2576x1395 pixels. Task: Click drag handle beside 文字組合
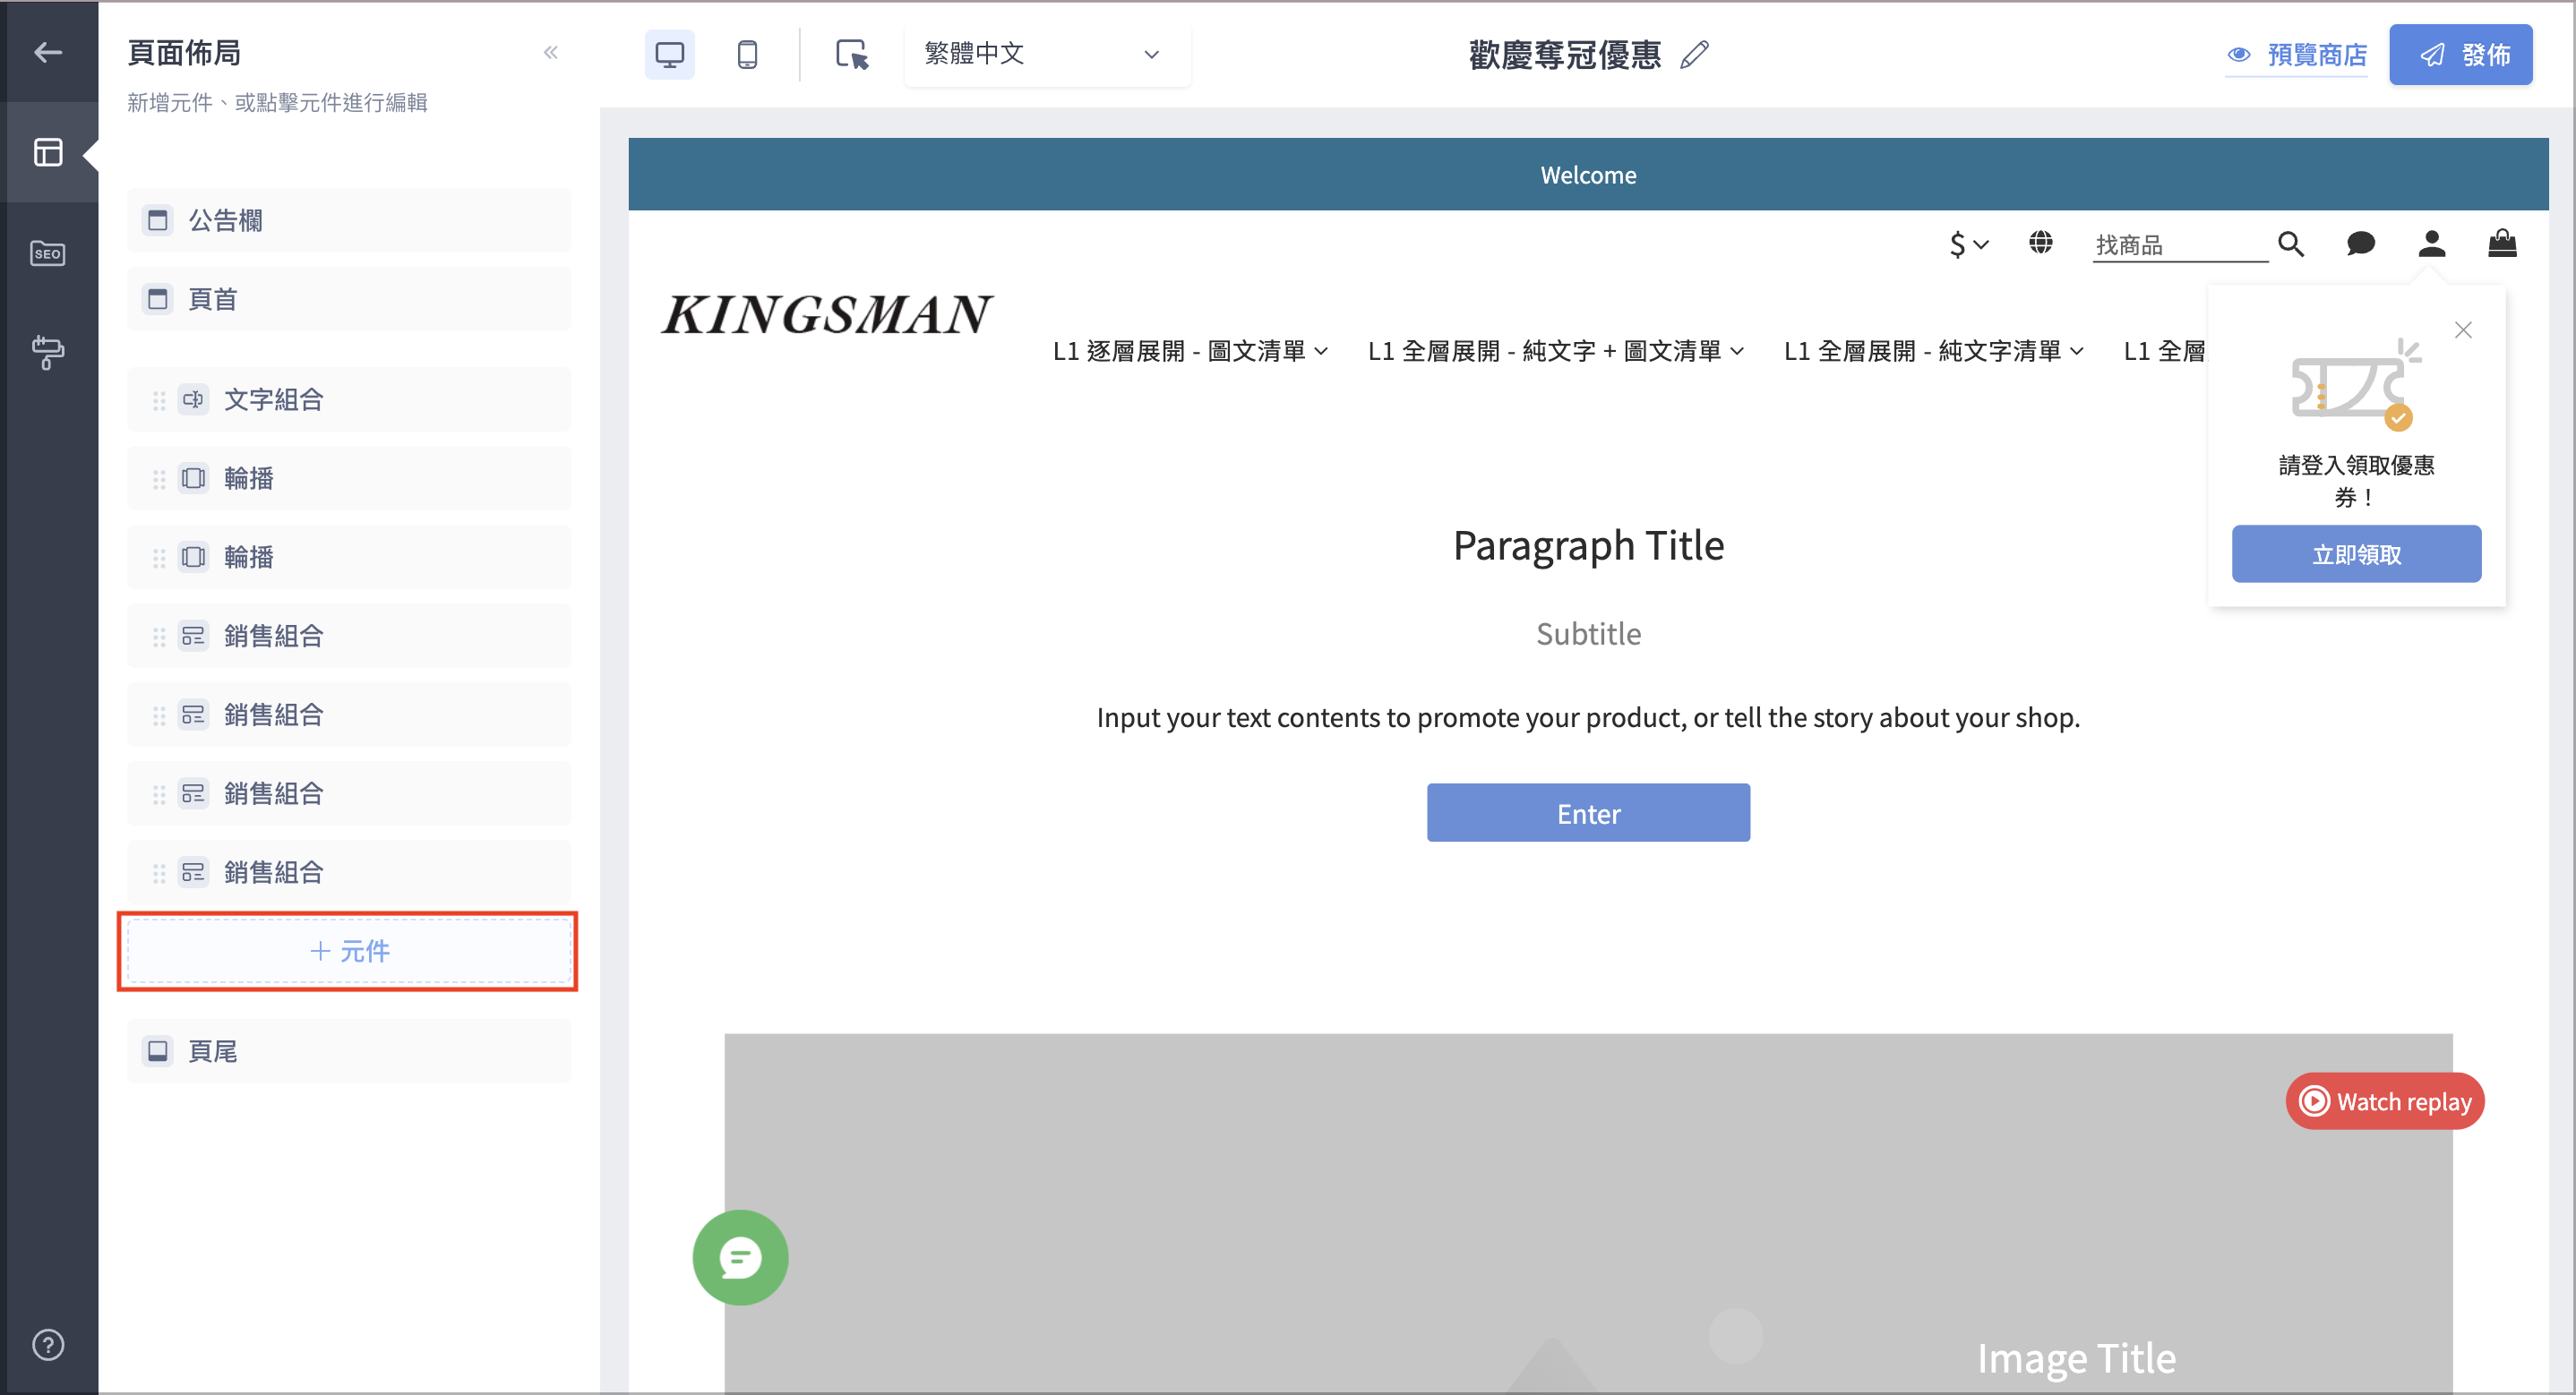pyautogui.click(x=159, y=400)
